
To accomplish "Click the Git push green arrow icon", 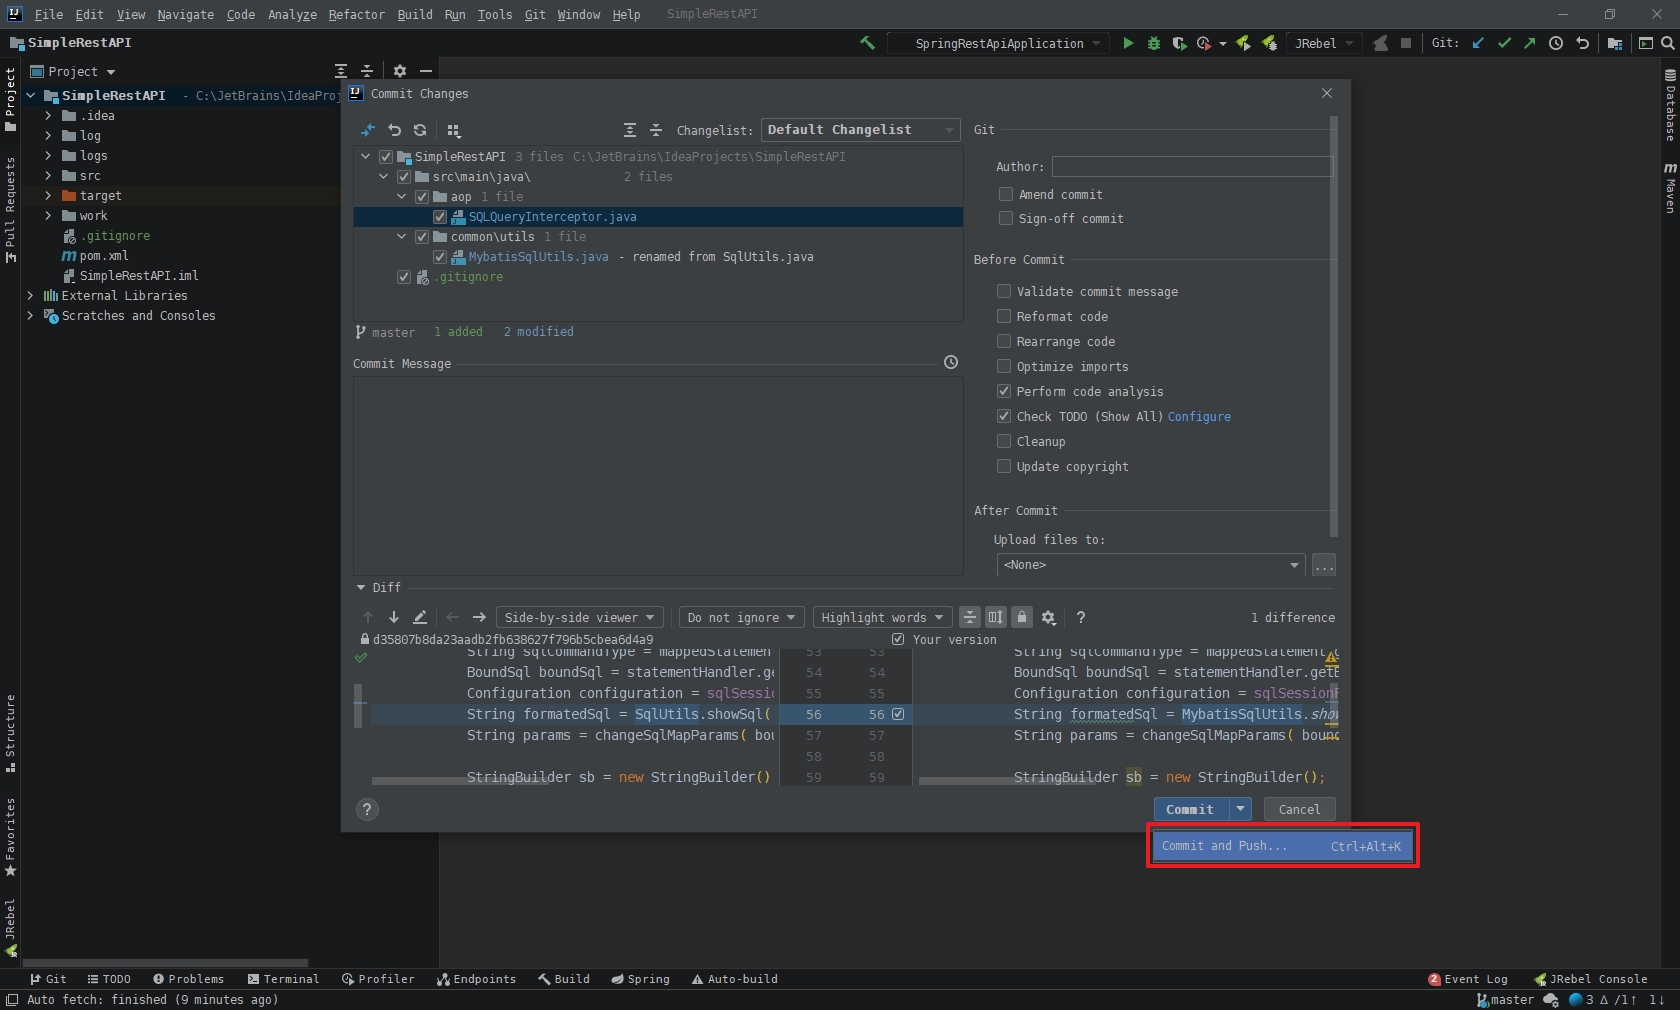I will tap(1530, 43).
